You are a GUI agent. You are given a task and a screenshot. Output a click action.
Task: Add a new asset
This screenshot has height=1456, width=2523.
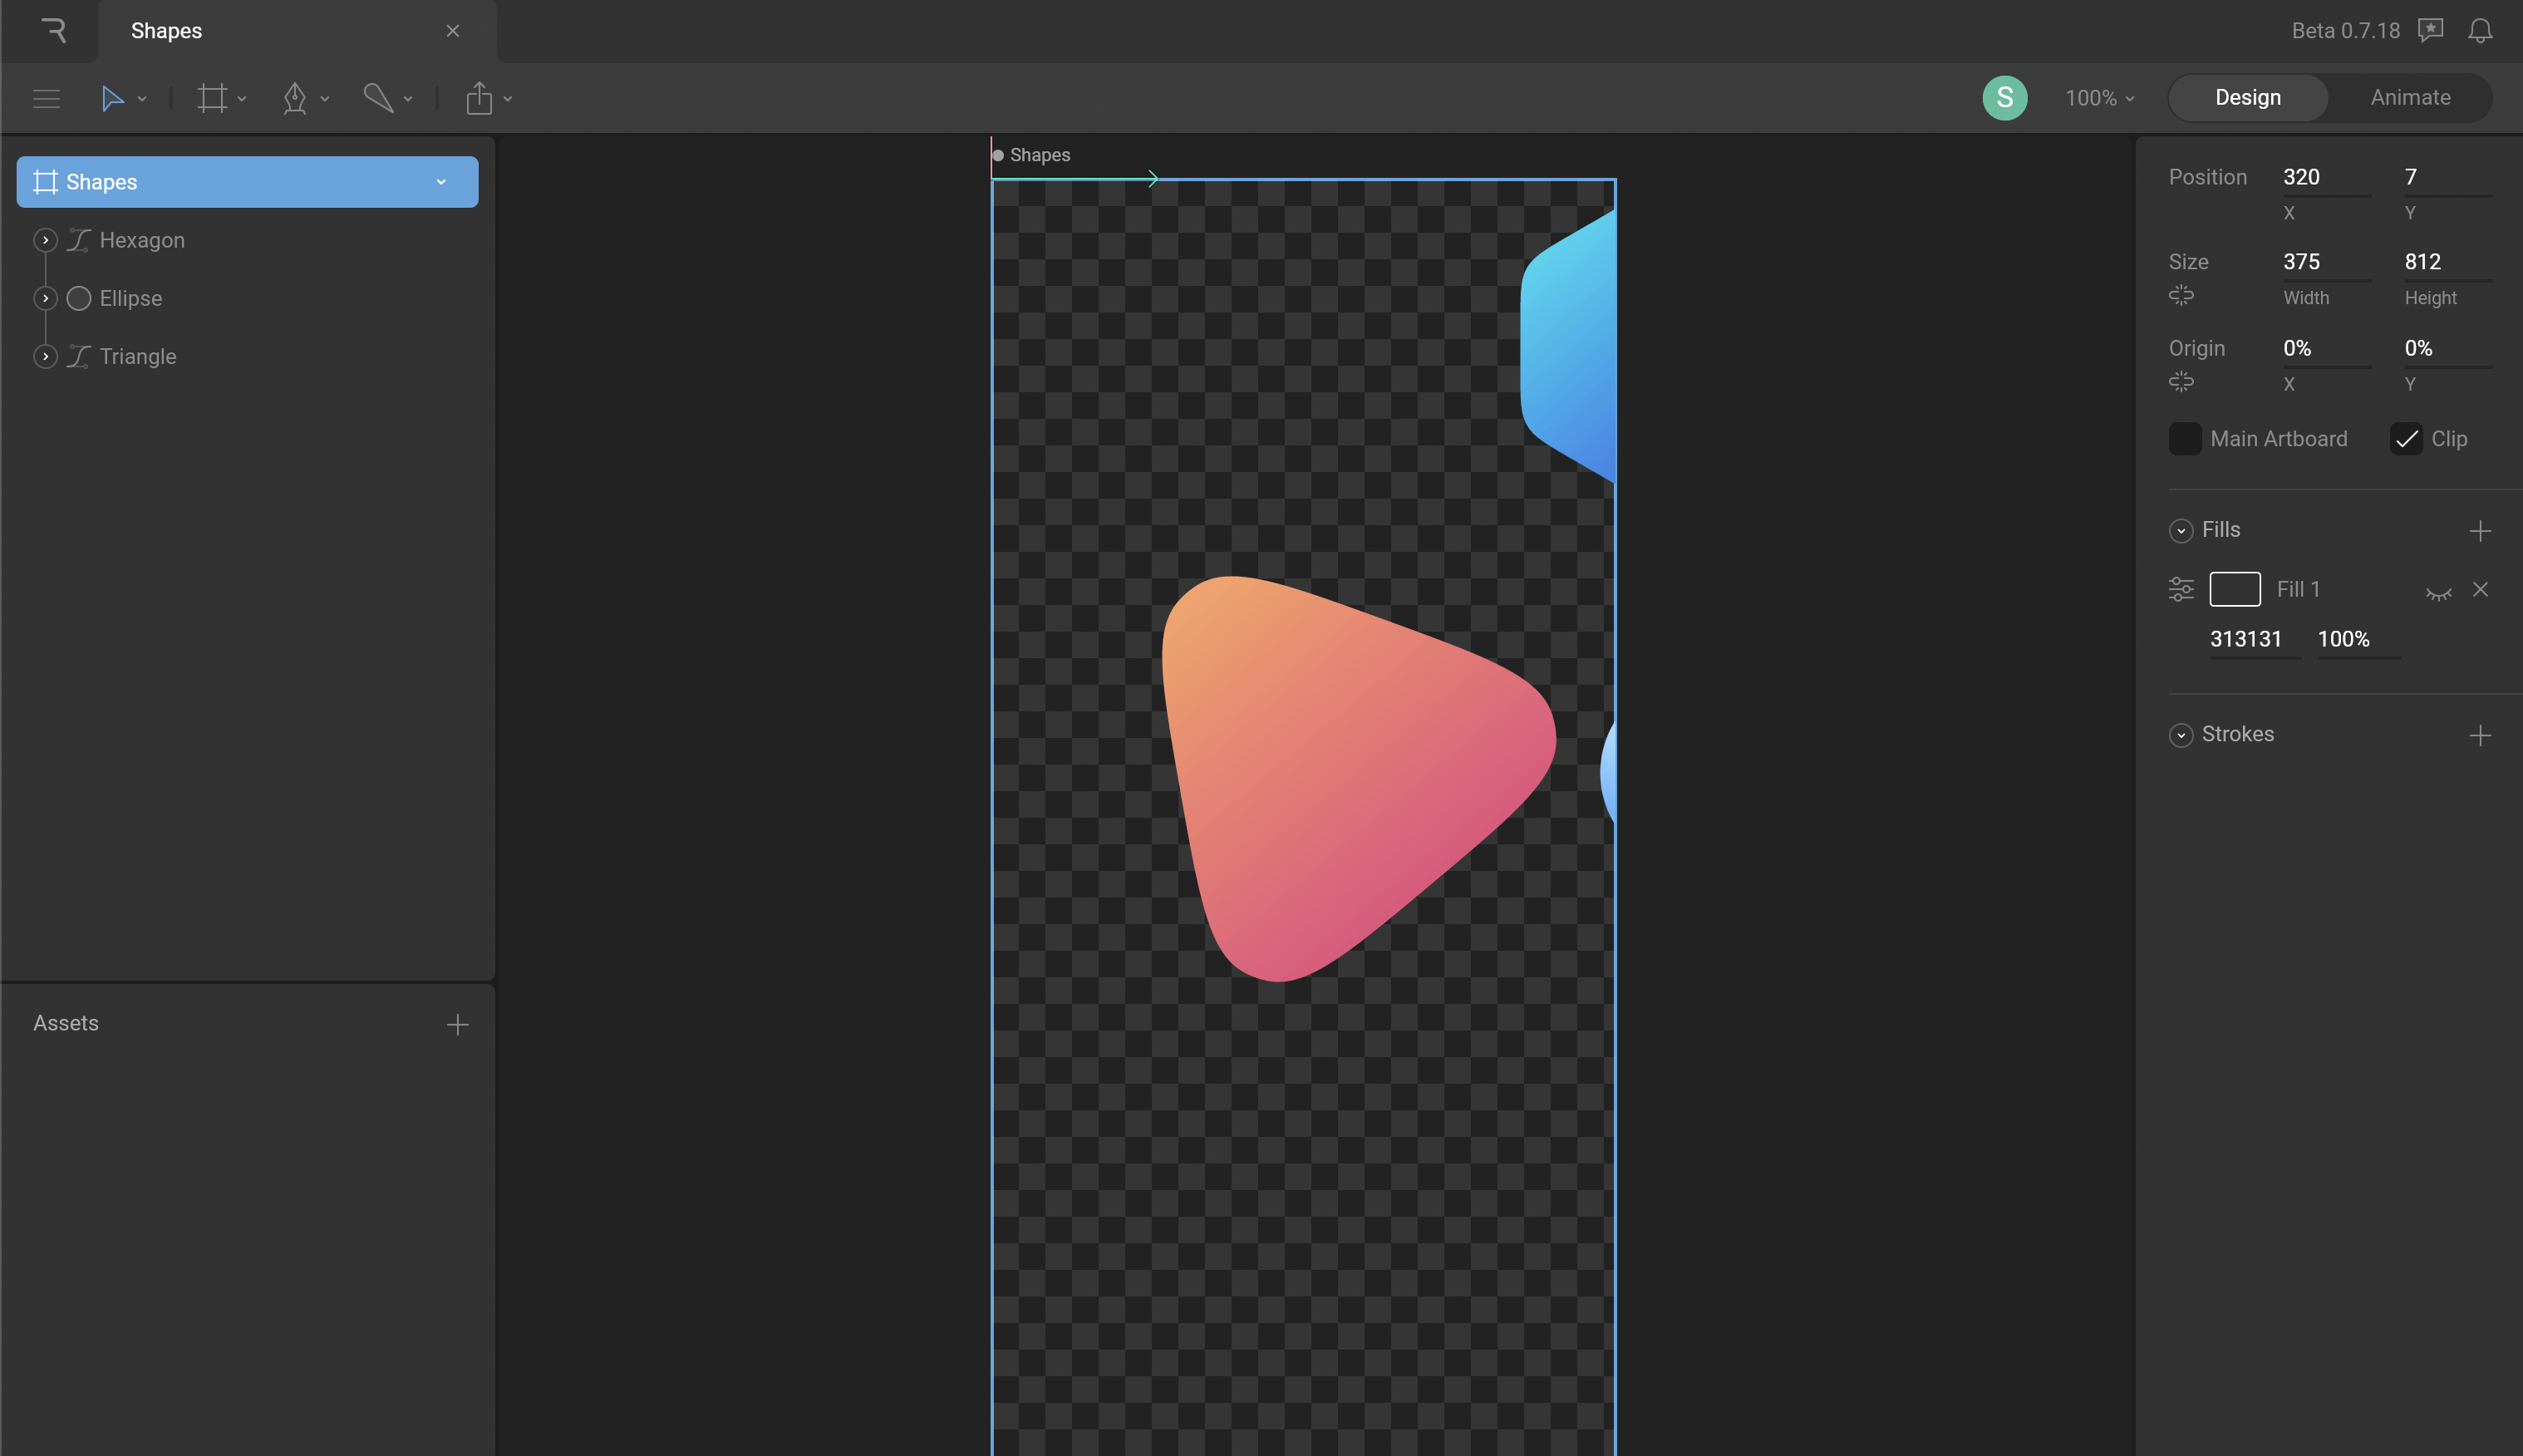[x=457, y=1025]
